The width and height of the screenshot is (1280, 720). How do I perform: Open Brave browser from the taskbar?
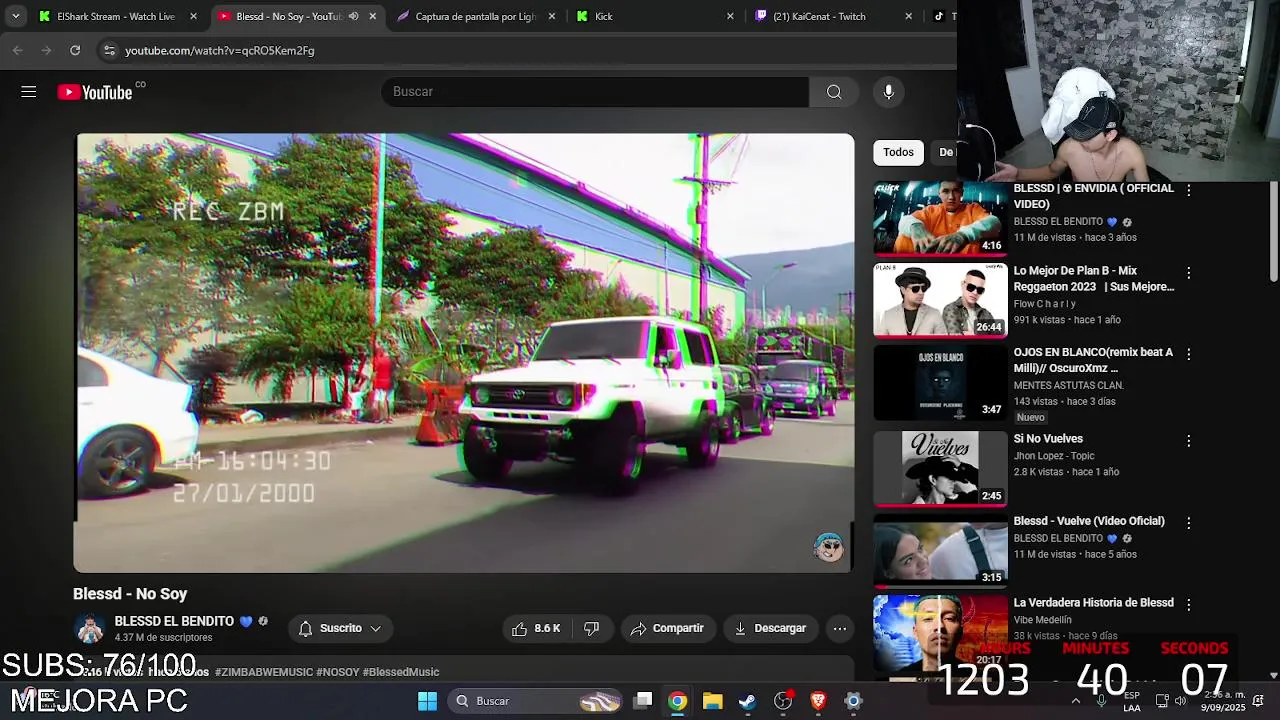click(x=818, y=701)
